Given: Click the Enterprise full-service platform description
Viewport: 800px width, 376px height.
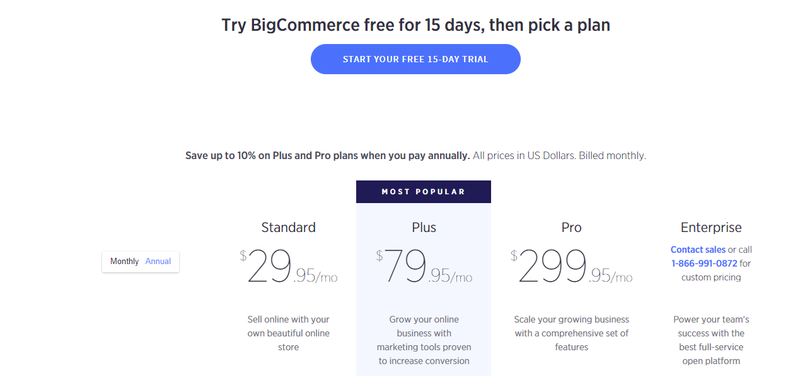Looking at the screenshot, I should (x=711, y=340).
